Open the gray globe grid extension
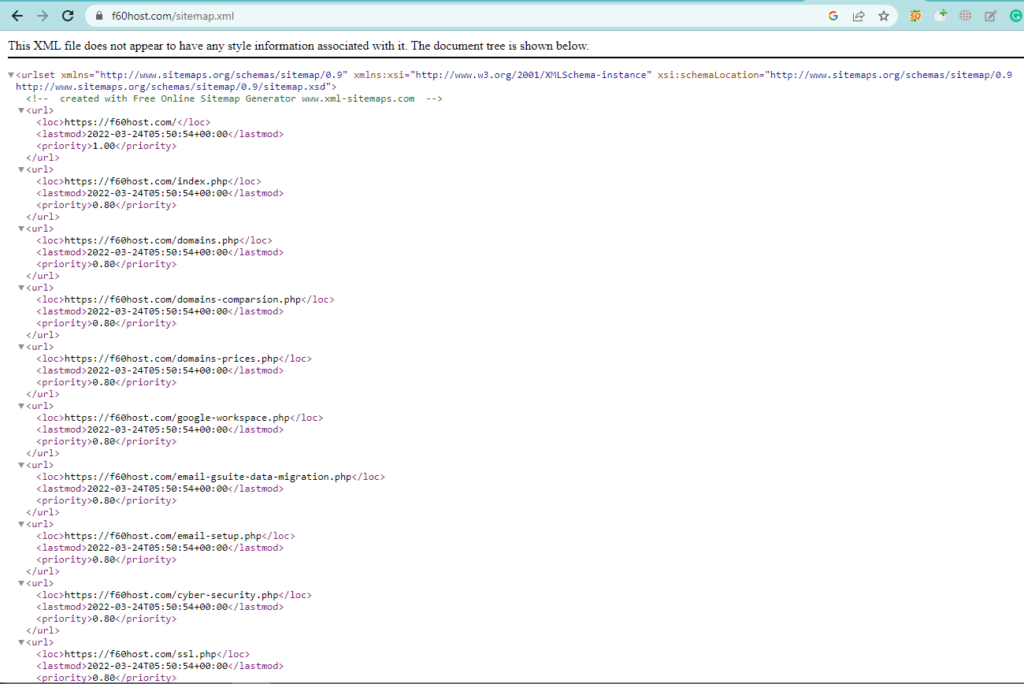The width and height of the screenshot is (1024, 684). point(965,16)
